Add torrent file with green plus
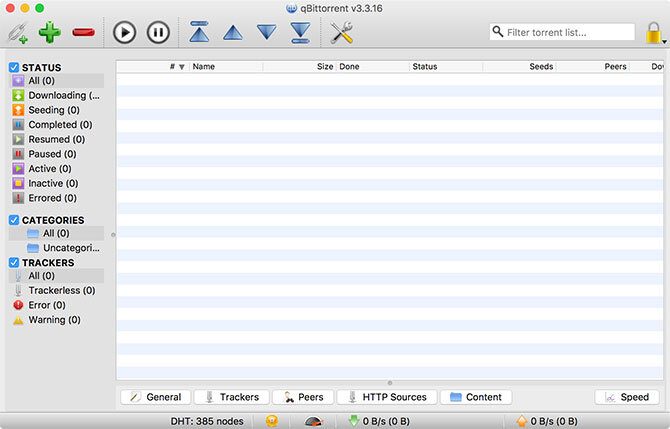670x429 pixels. tap(50, 32)
